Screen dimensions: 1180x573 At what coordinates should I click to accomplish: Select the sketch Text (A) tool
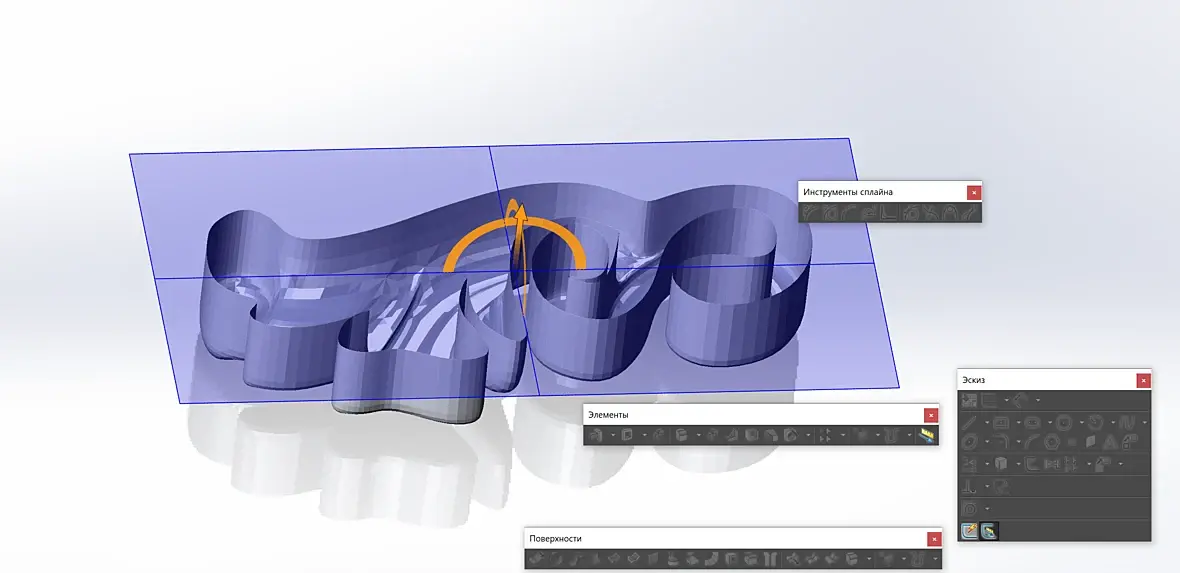[x=1111, y=441]
